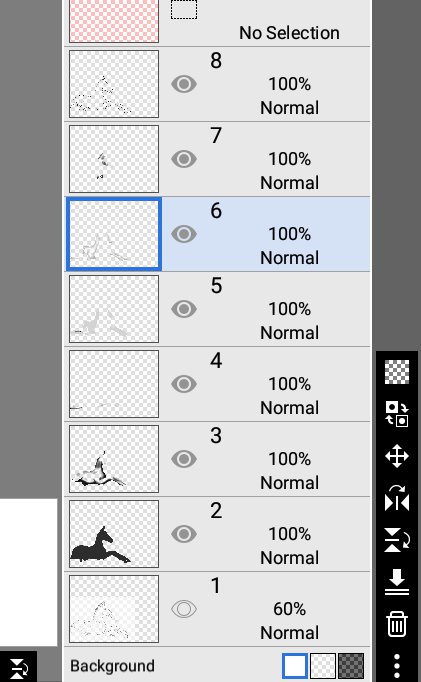Flip layer horizontally icon in sidebar
Viewport: 421px width, 682px height.
397,498
